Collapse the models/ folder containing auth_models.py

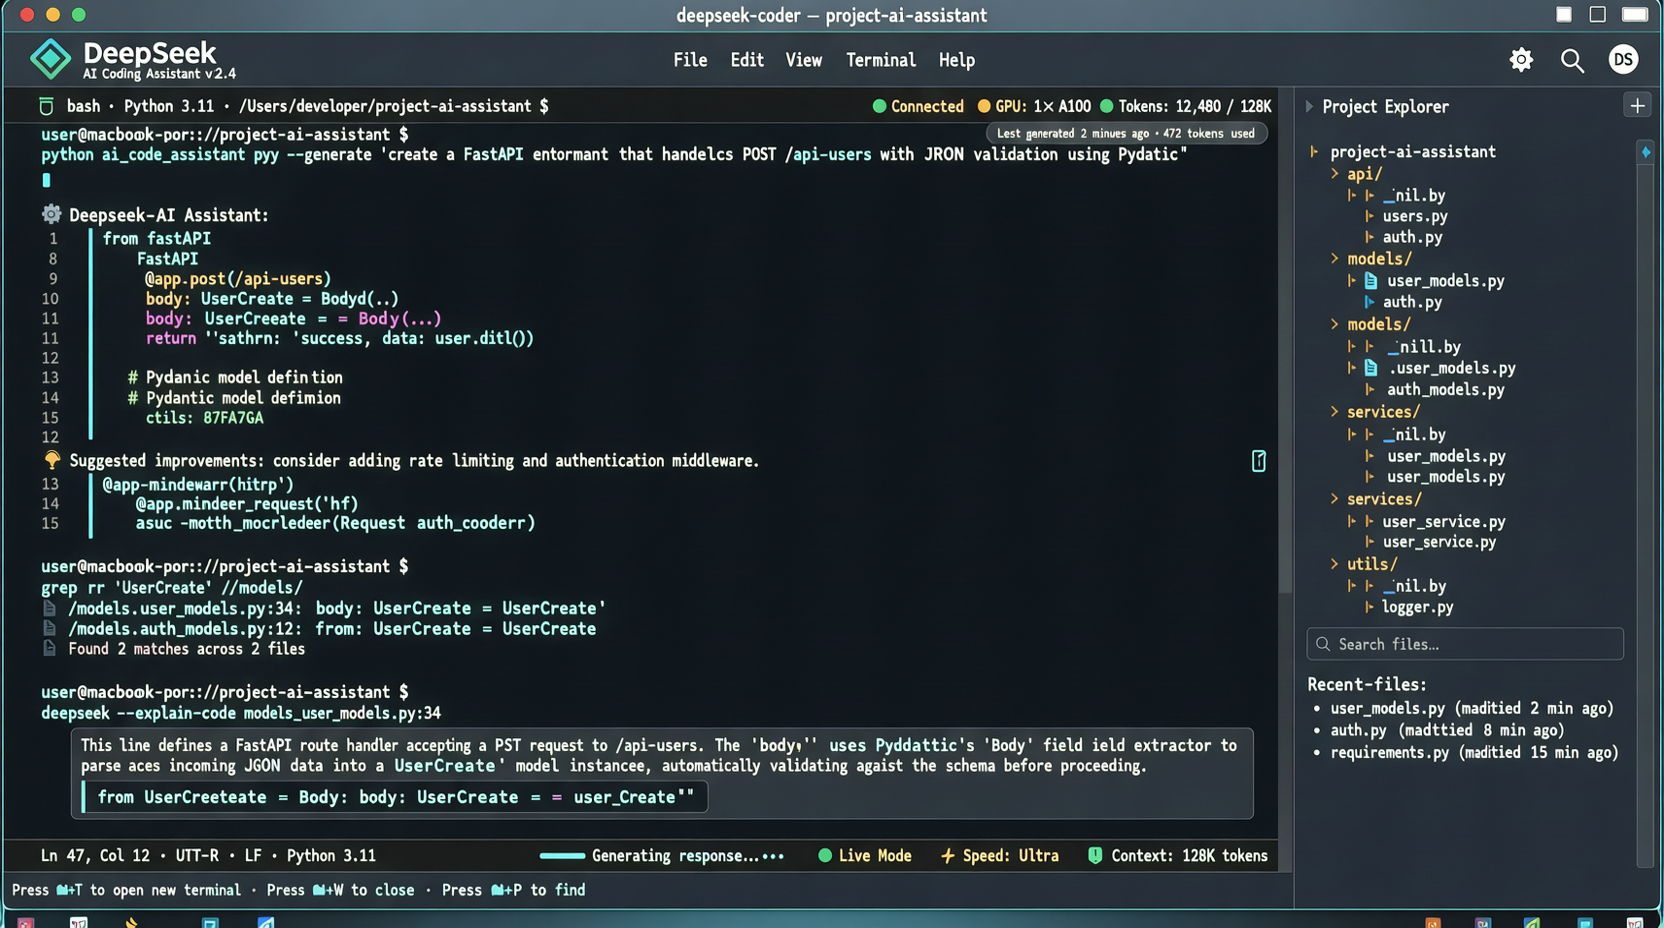pos(1334,324)
